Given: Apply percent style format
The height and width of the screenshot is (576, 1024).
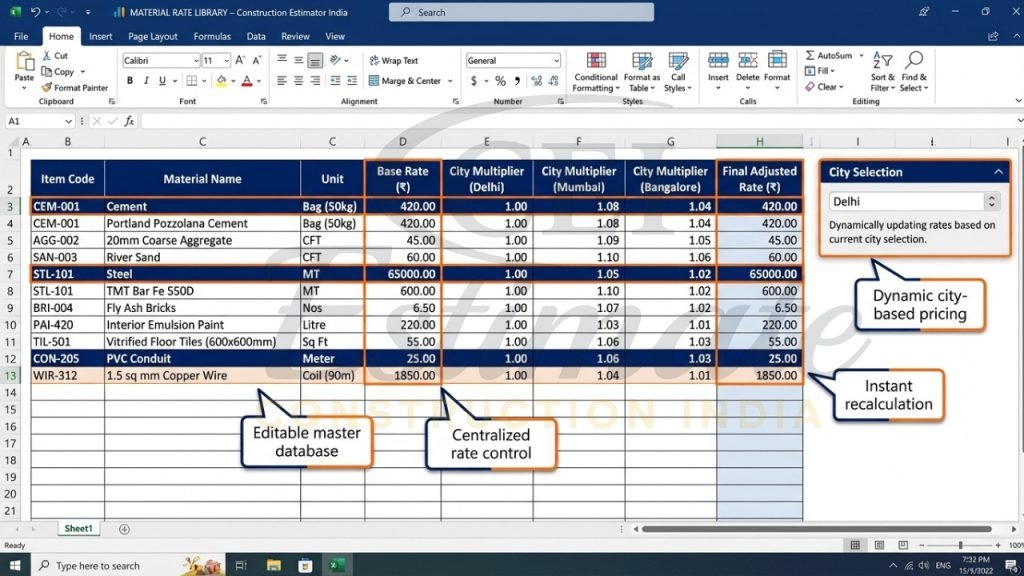Looking at the screenshot, I should (500, 80).
